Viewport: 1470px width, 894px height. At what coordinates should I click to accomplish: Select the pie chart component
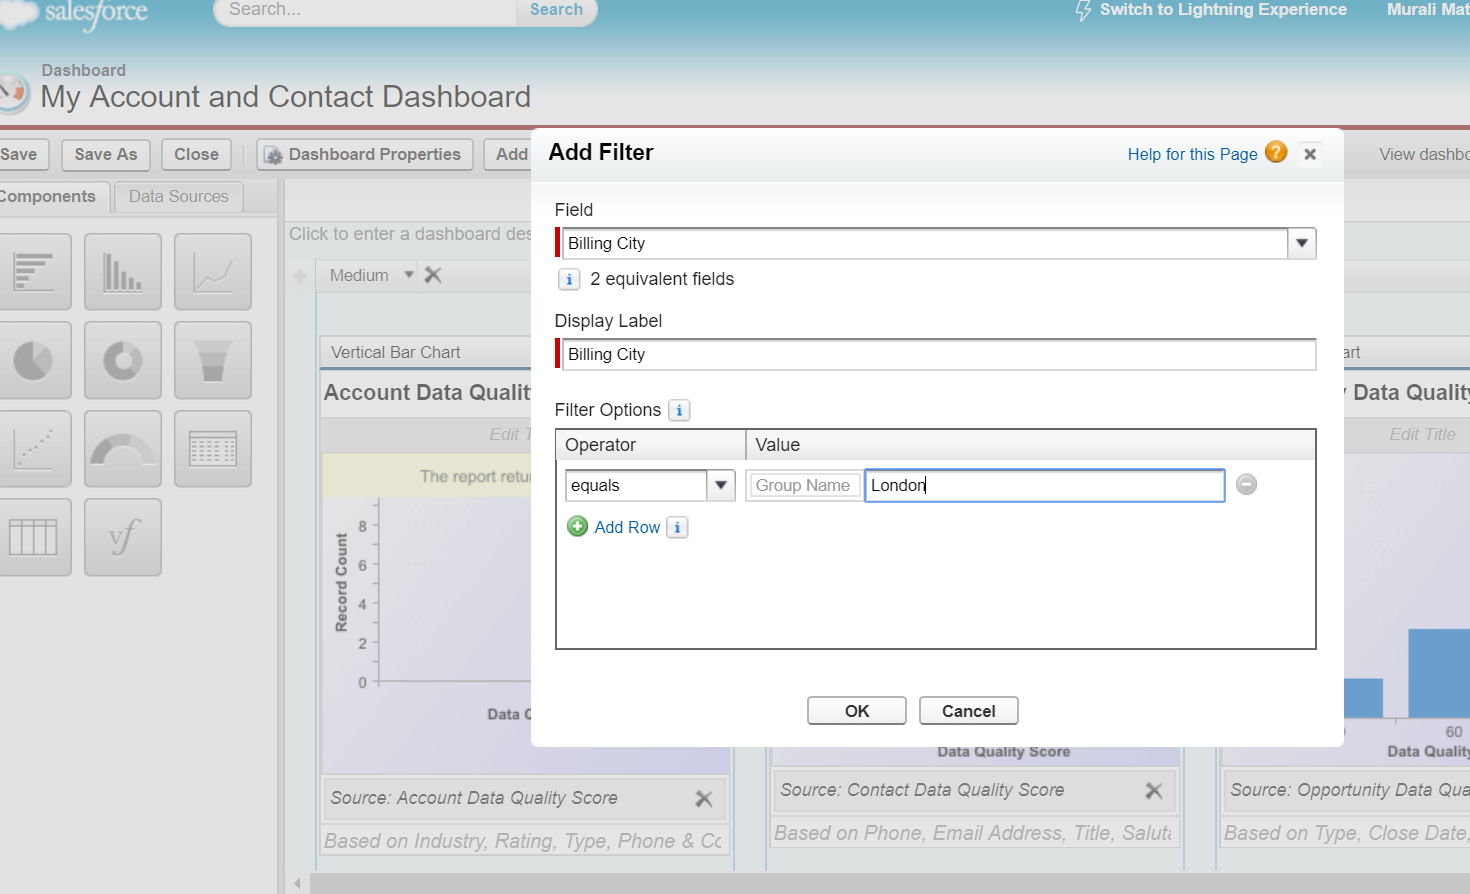(x=35, y=360)
